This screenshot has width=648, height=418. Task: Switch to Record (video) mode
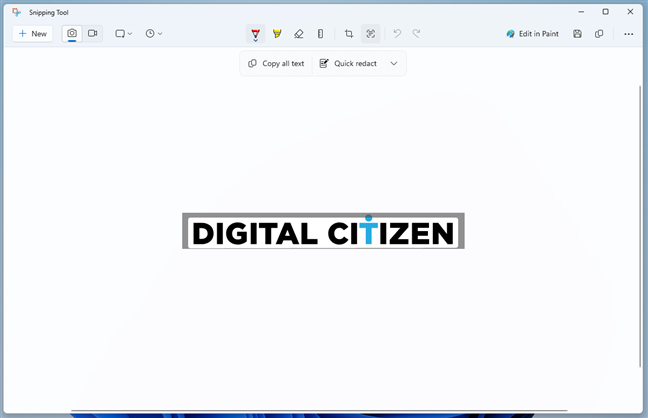tap(93, 33)
